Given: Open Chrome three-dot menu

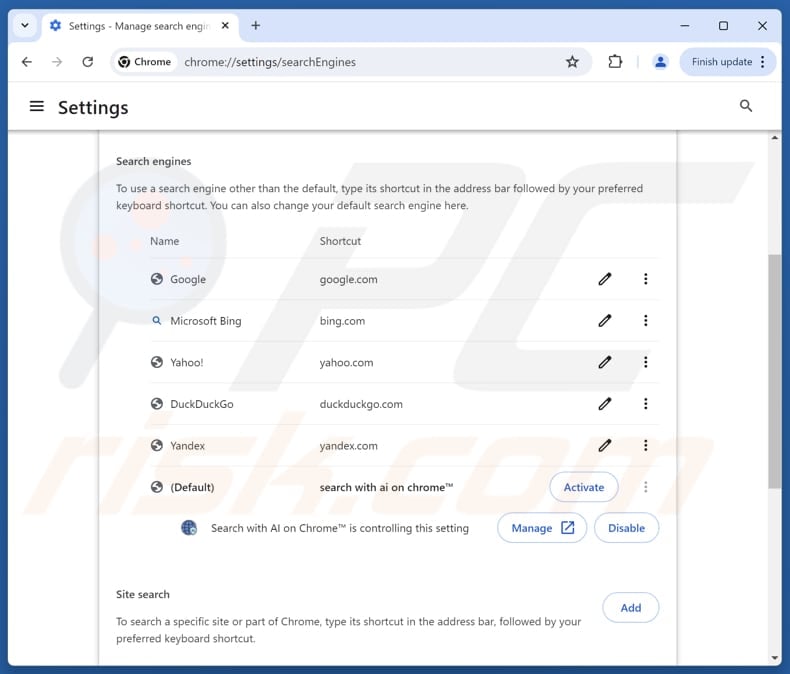Looking at the screenshot, I should [763, 62].
